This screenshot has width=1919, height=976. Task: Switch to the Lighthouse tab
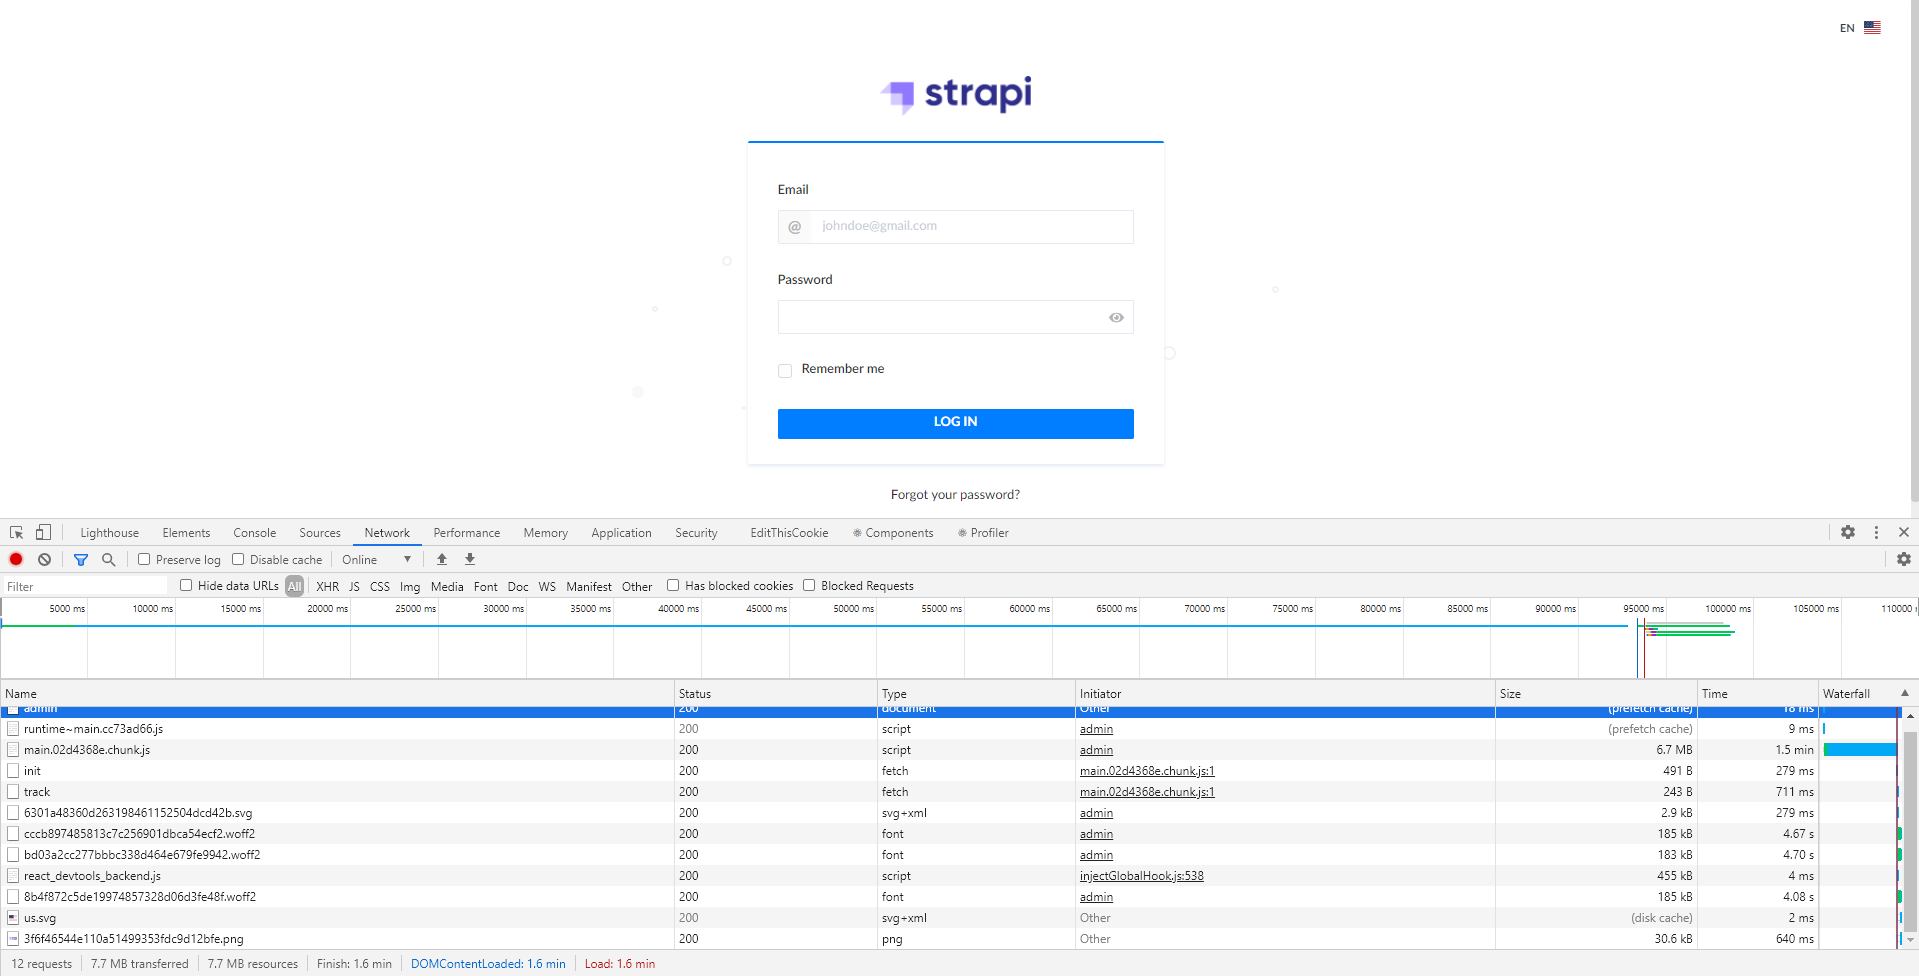[x=110, y=533]
